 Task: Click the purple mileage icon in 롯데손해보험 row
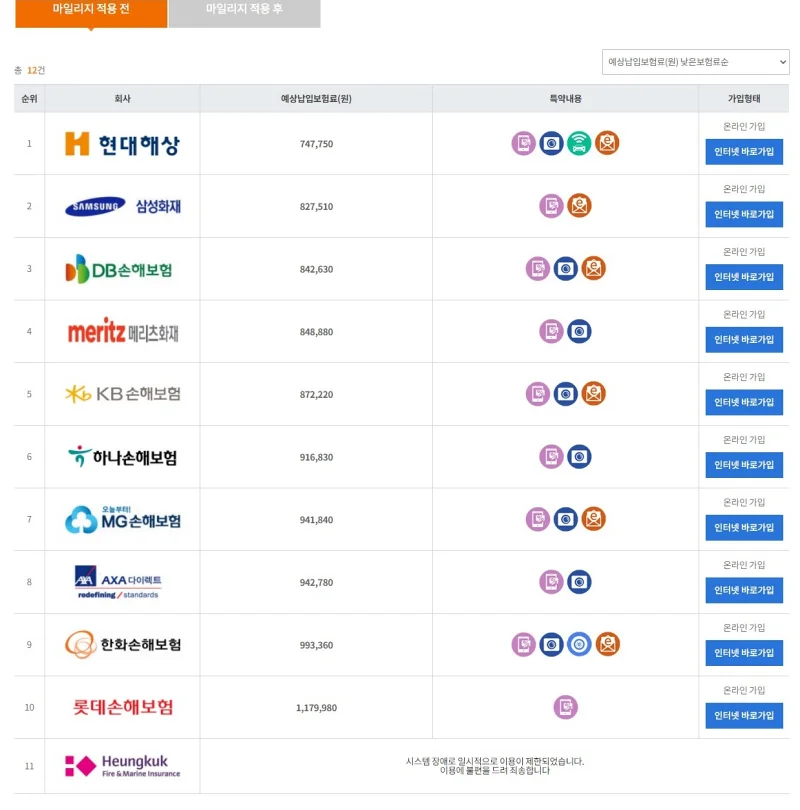pos(566,707)
